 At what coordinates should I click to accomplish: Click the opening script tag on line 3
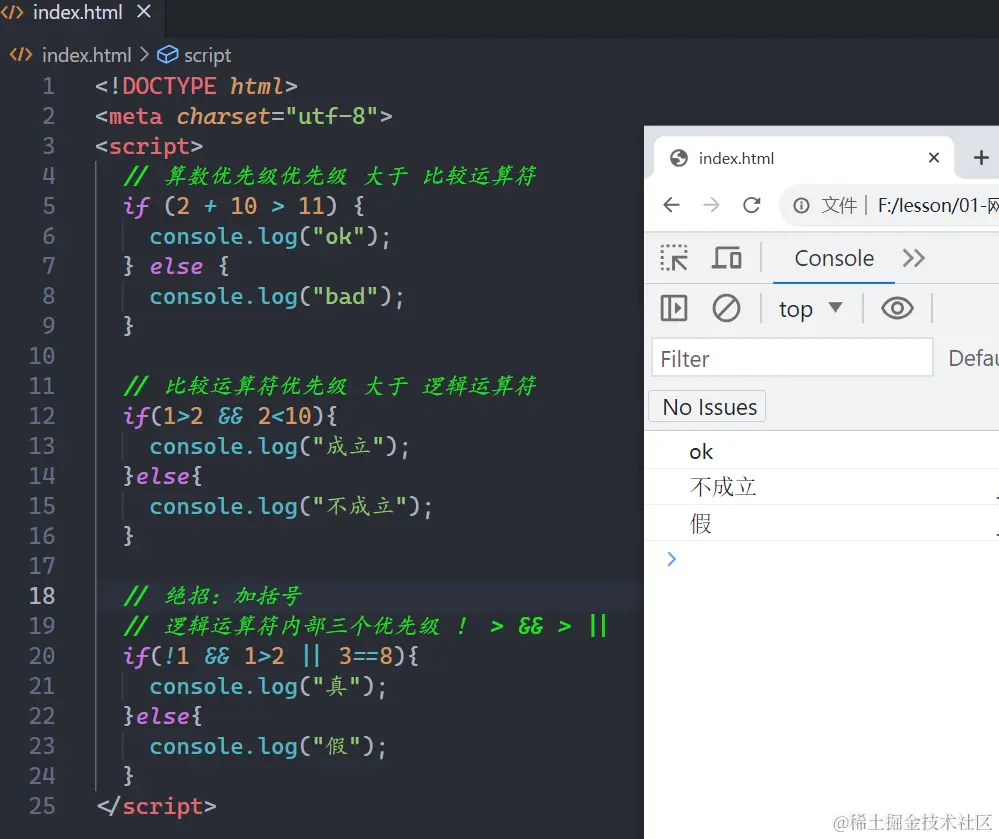click(149, 146)
